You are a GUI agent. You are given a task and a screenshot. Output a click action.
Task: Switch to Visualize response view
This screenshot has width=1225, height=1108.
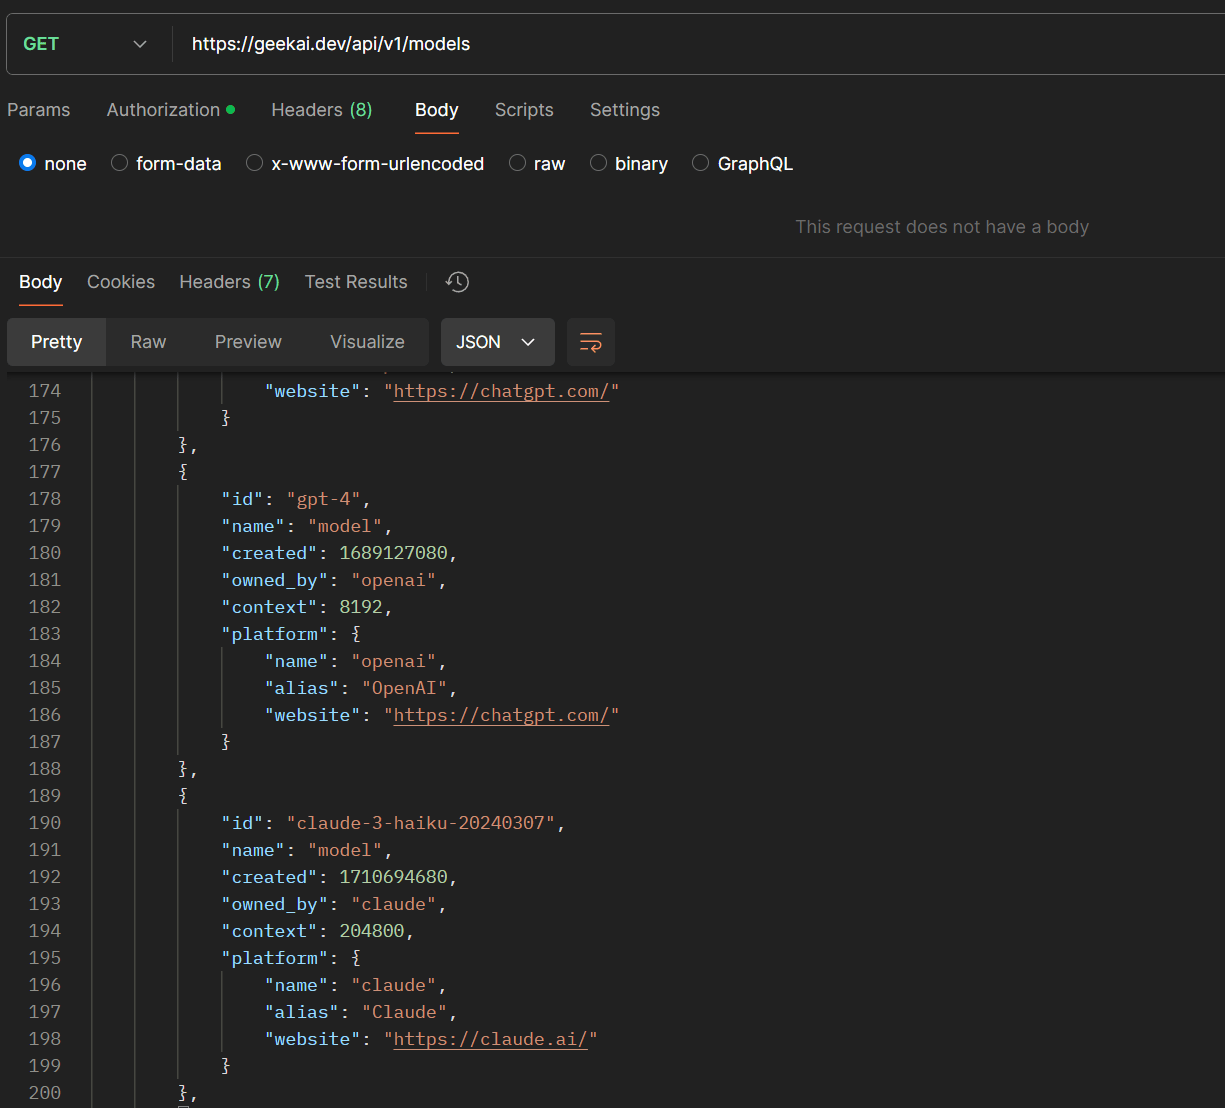(368, 342)
